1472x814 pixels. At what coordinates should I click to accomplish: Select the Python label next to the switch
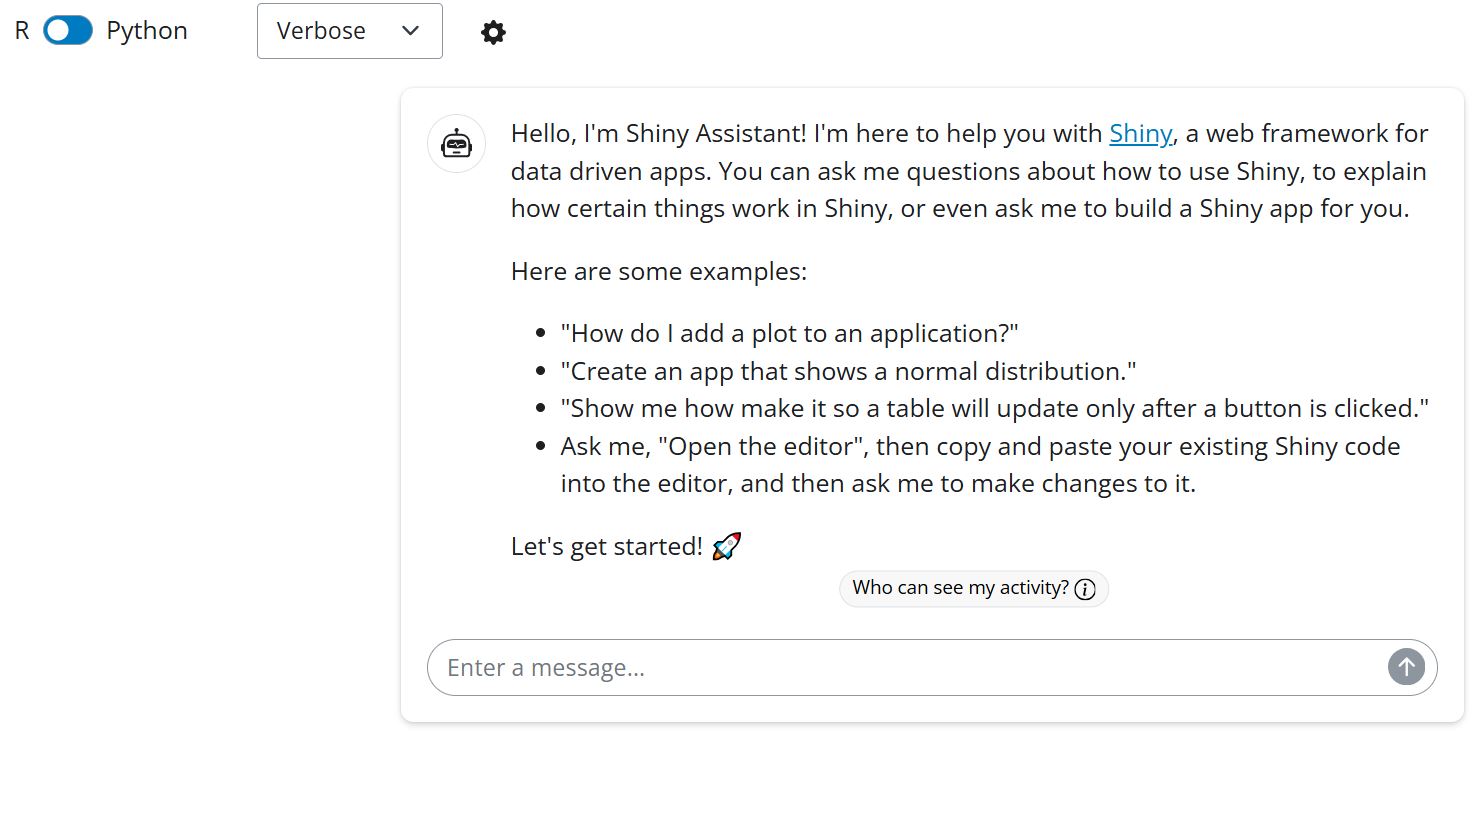pyautogui.click(x=147, y=31)
